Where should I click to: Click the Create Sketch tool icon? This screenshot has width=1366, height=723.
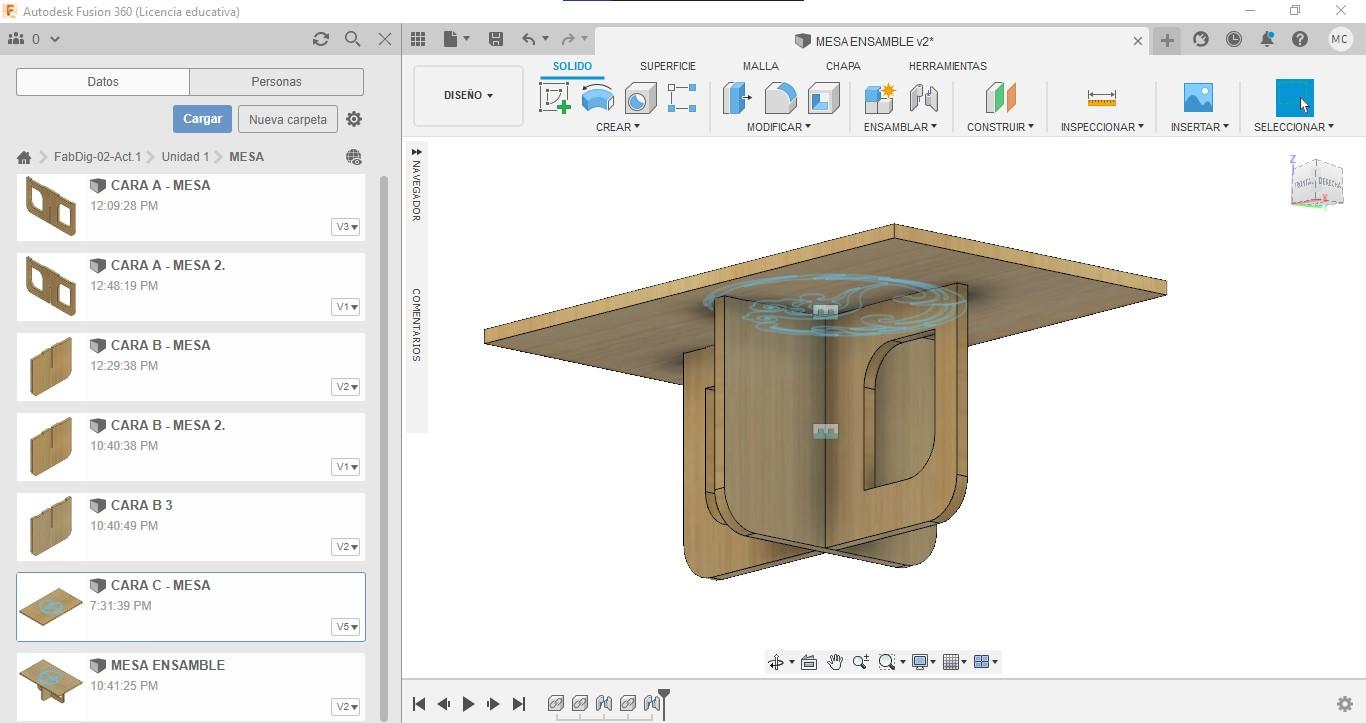[x=554, y=98]
